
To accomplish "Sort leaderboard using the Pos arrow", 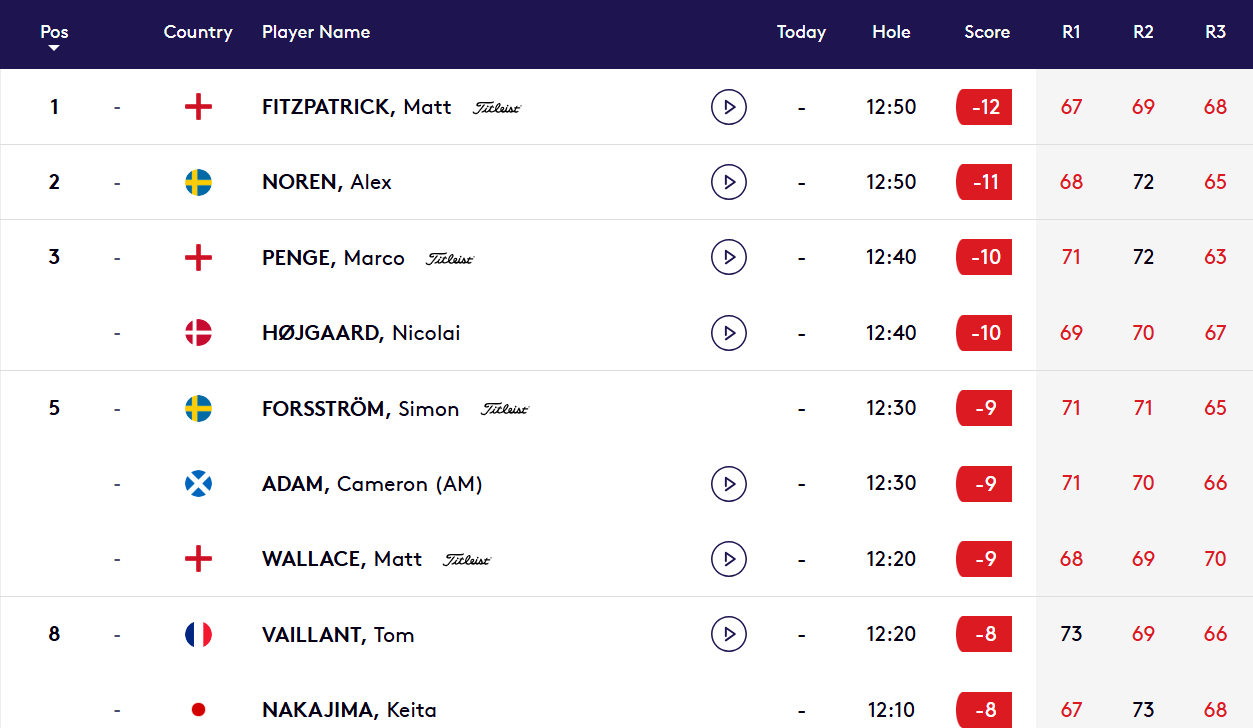I will pyautogui.click(x=54, y=47).
